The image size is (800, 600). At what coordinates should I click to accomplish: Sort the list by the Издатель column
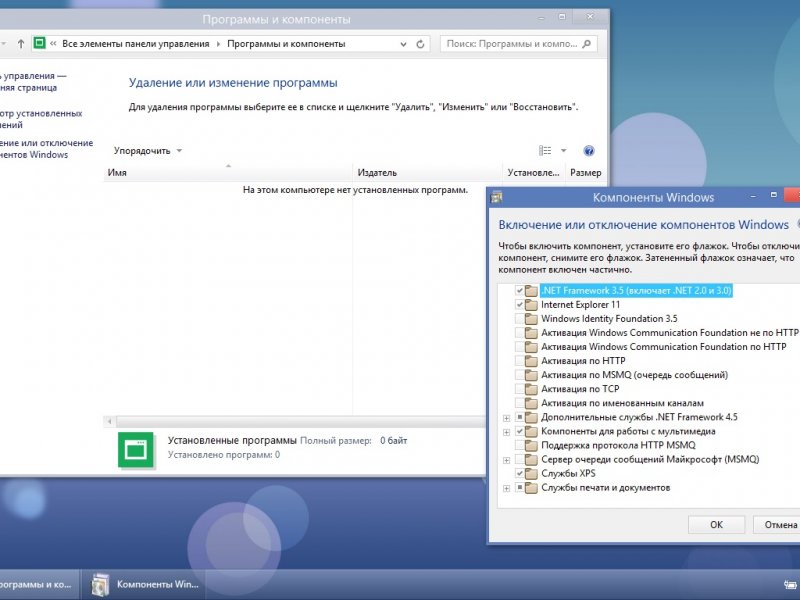click(x=428, y=172)
